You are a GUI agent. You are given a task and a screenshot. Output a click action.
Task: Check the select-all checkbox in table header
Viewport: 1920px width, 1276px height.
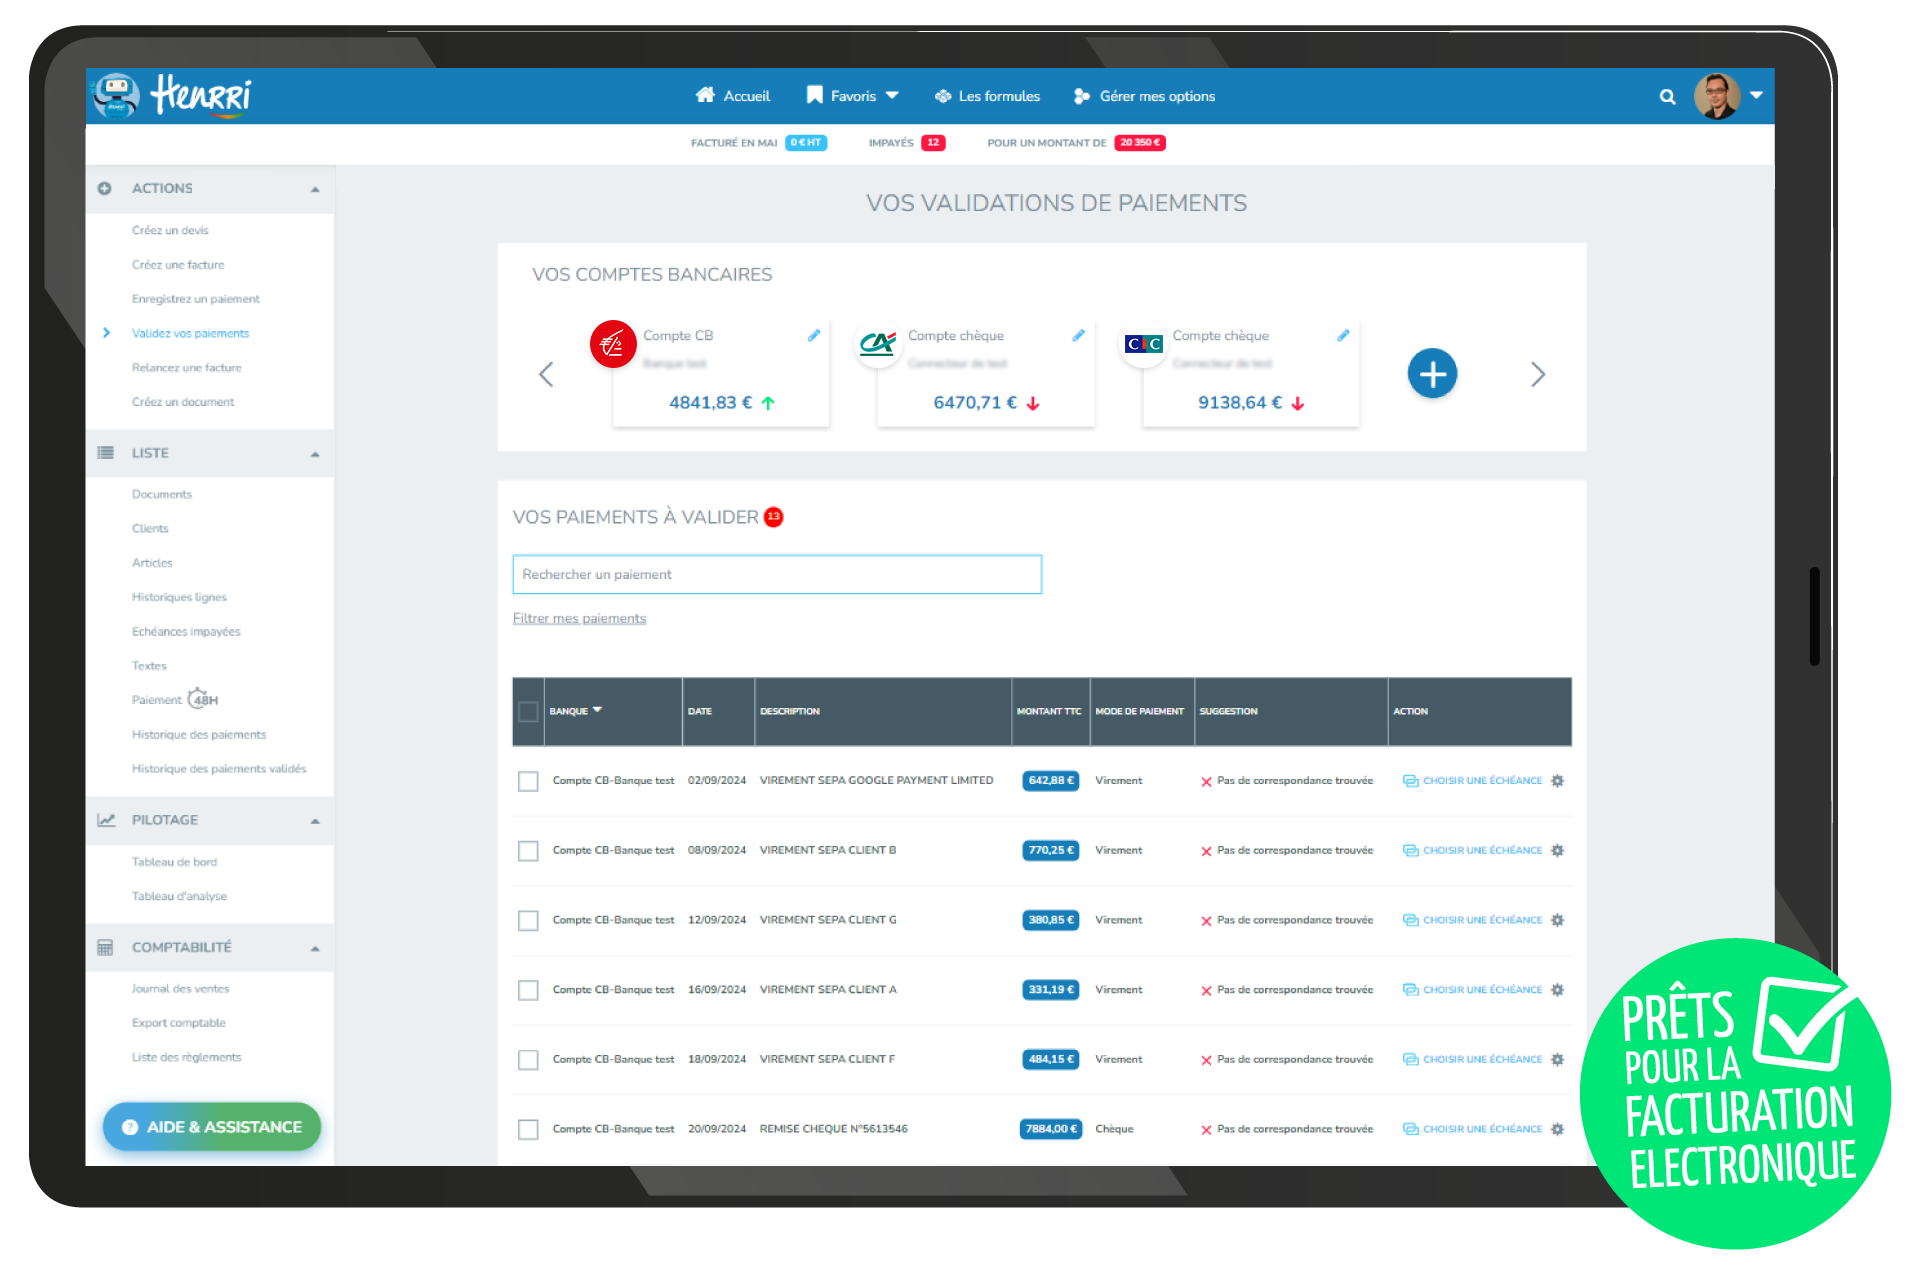528,712
